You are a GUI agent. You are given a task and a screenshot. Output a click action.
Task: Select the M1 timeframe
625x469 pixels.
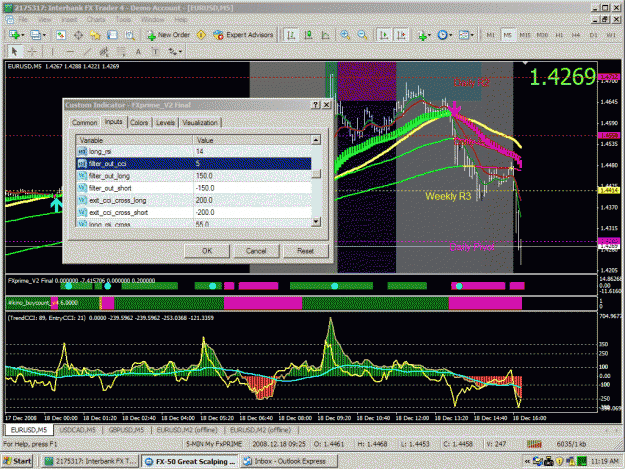point(491,35)
